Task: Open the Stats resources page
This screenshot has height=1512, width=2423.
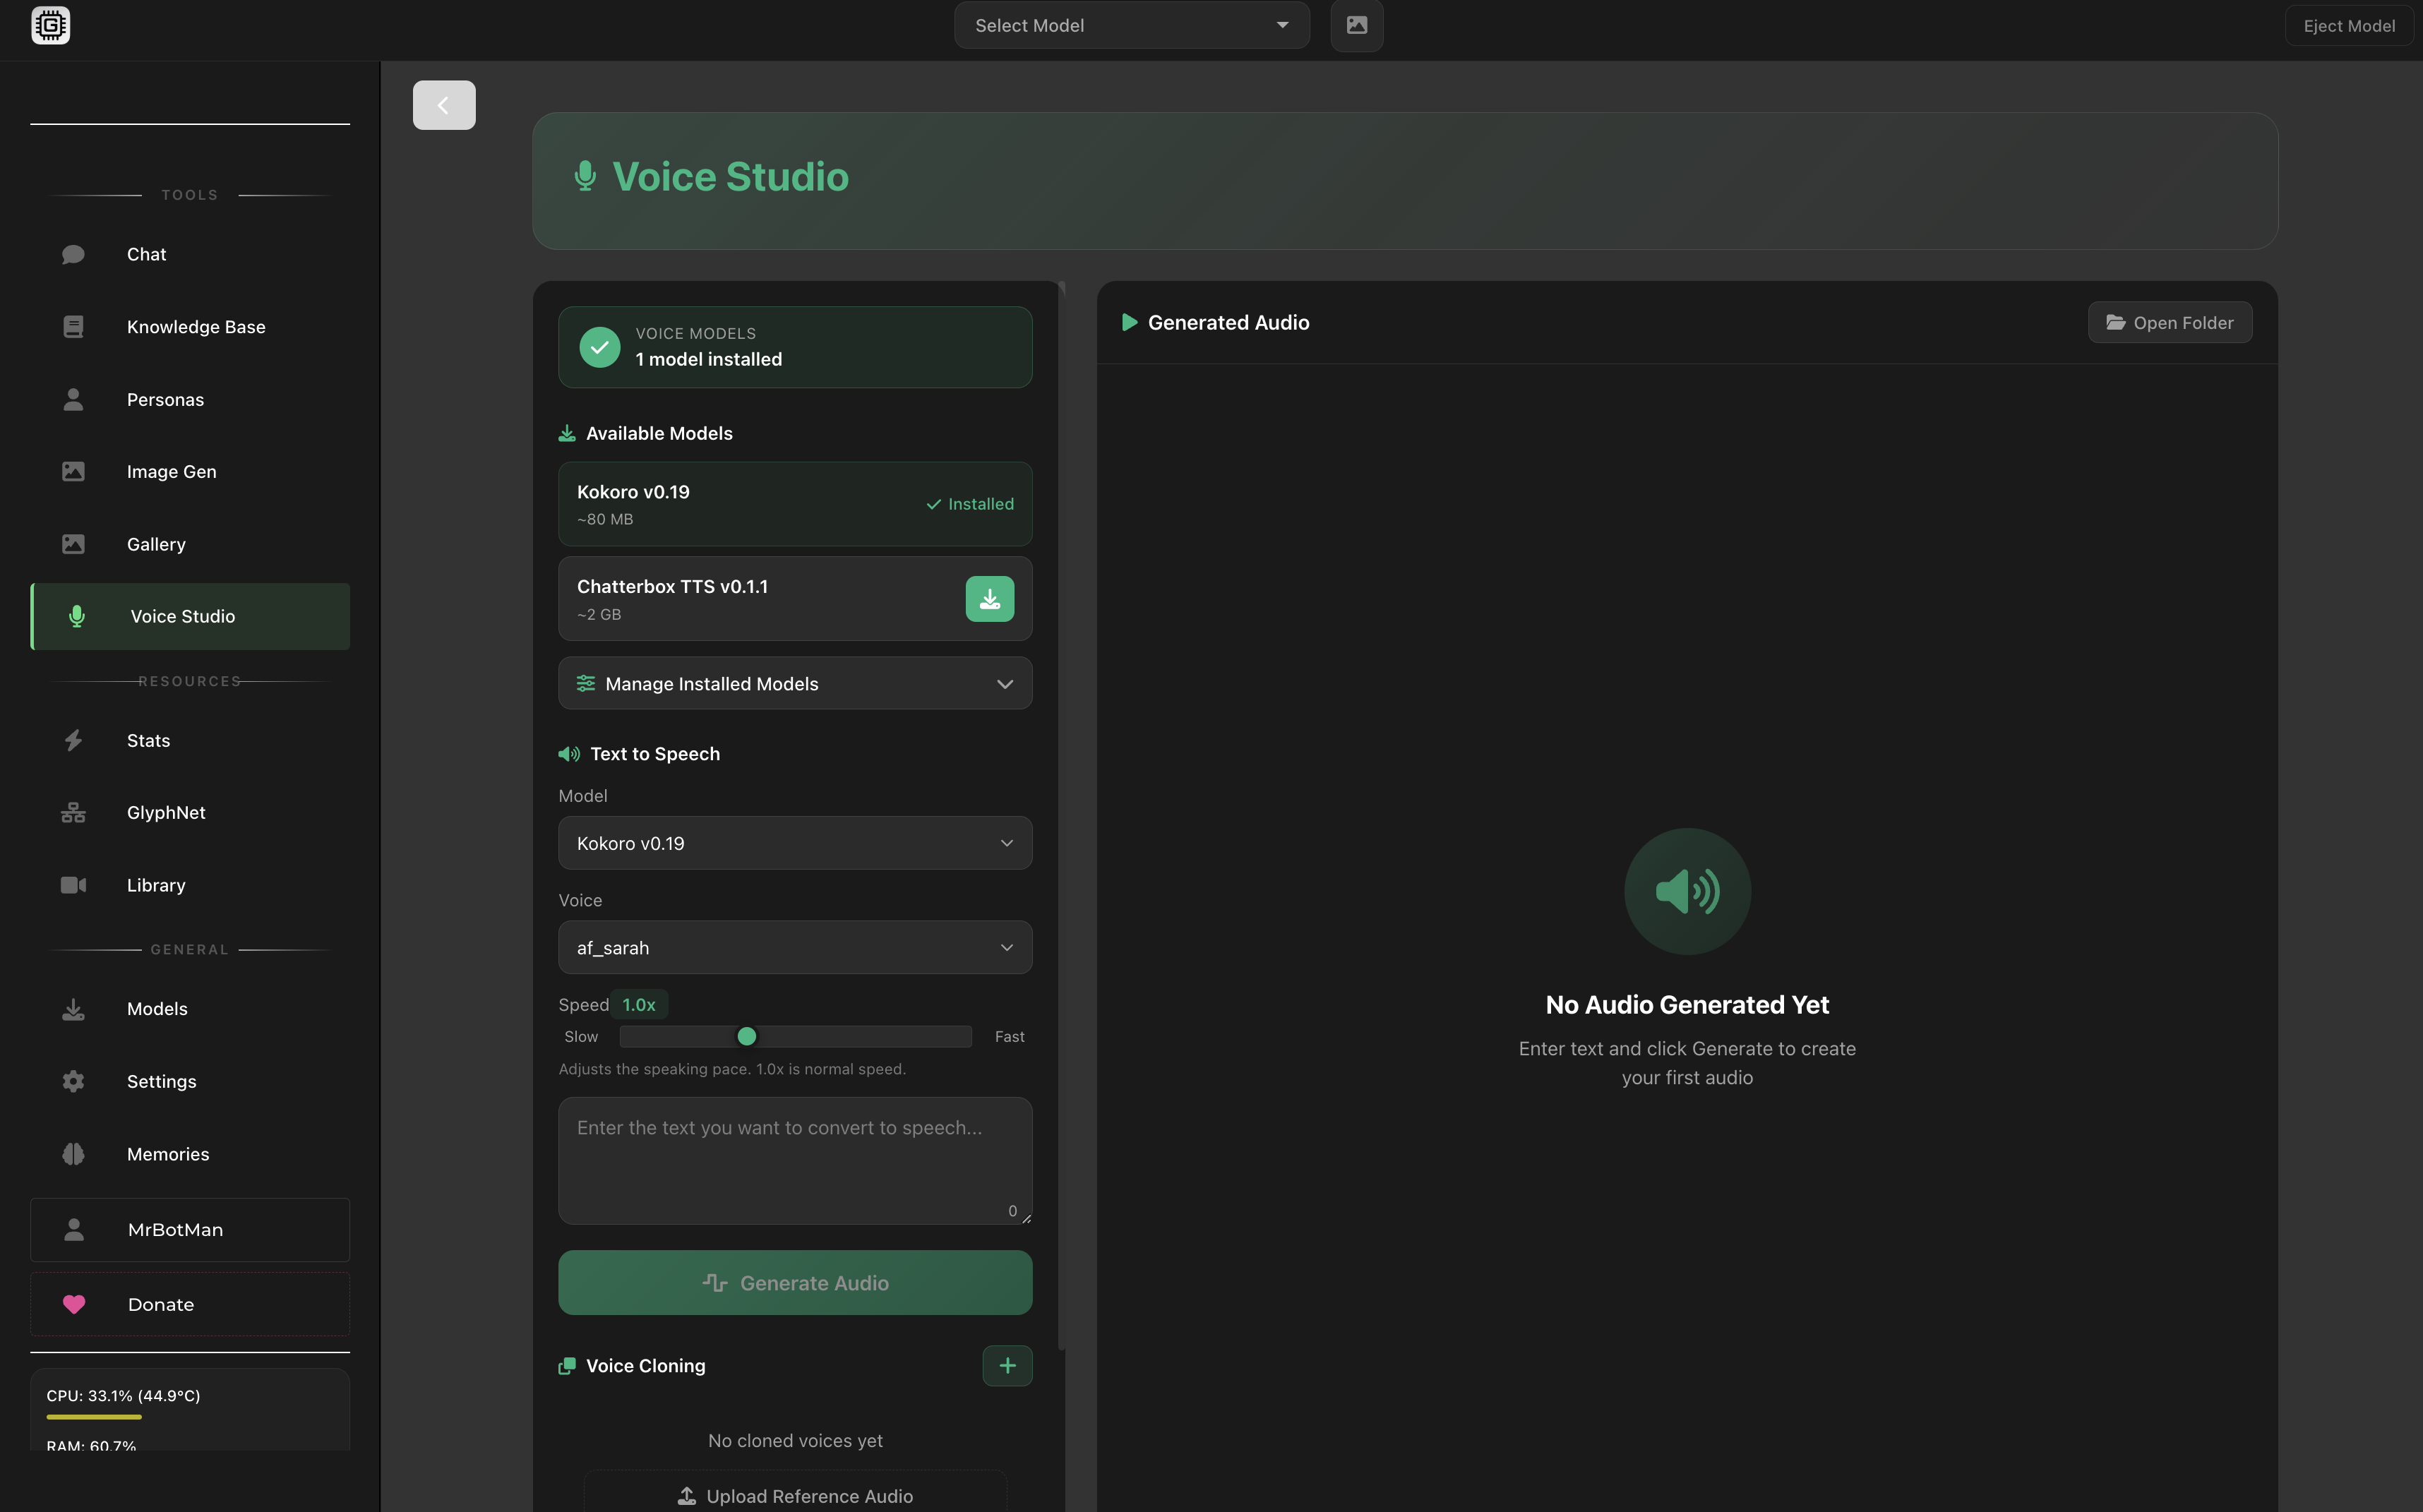Action: [148, 740]
